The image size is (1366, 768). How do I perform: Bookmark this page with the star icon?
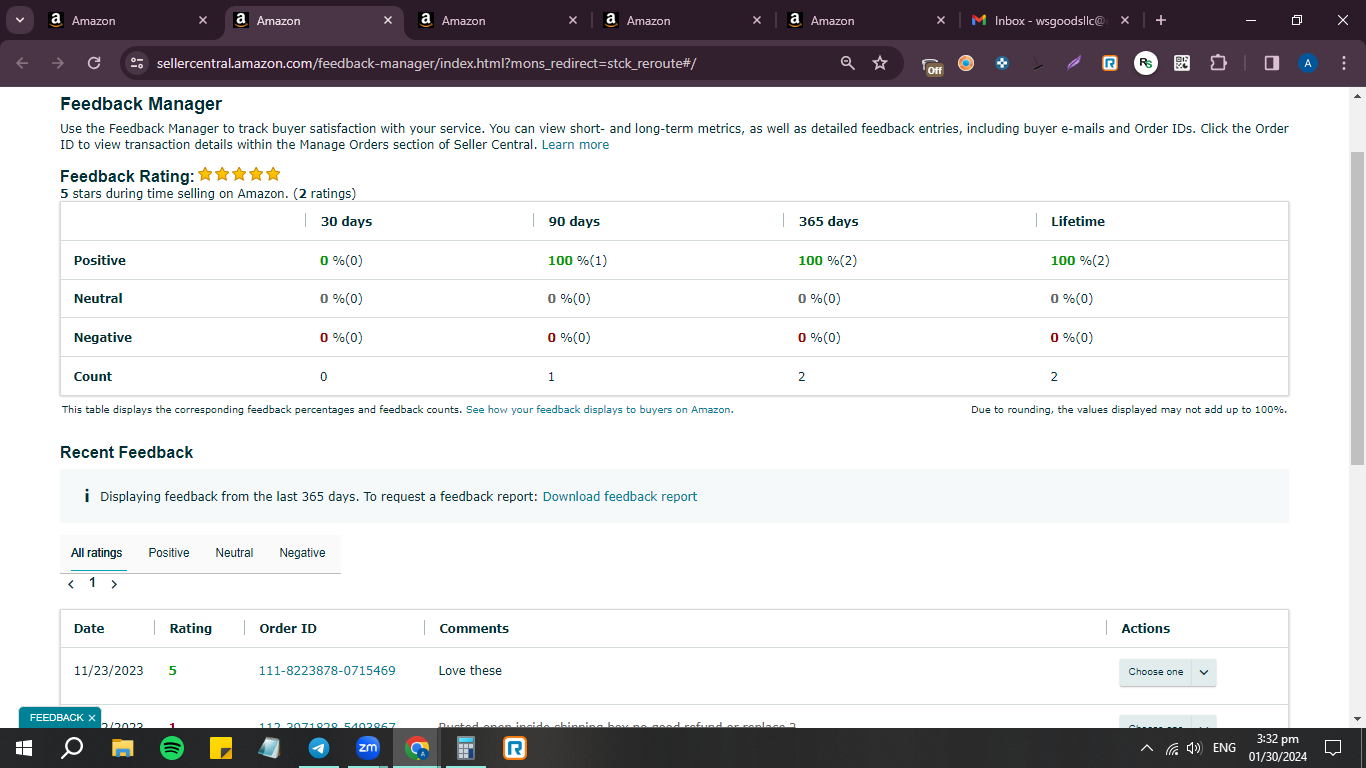click(x=880, y=63)
